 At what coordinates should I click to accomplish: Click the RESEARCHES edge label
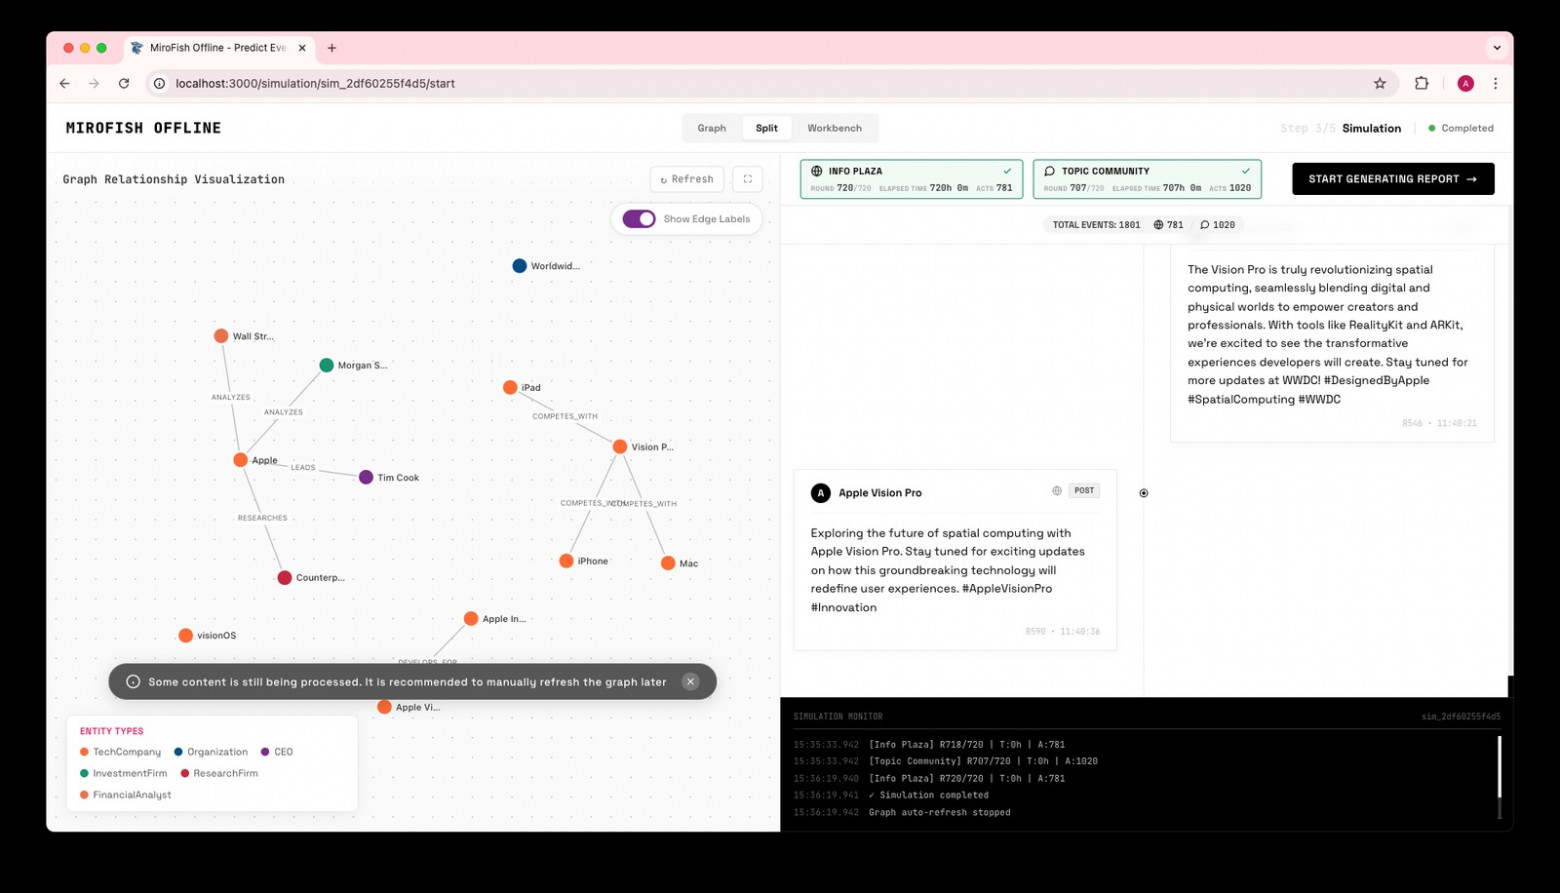(262, 518)
